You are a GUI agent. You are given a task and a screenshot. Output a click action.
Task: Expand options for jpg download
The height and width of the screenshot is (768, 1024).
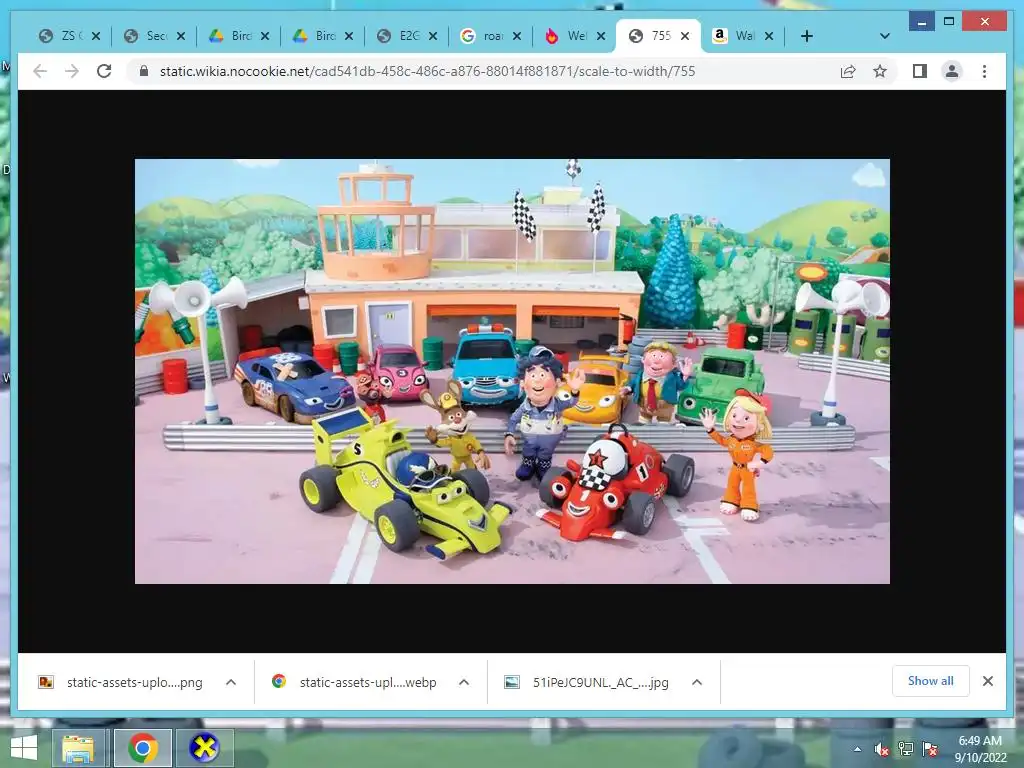(697, 682)
